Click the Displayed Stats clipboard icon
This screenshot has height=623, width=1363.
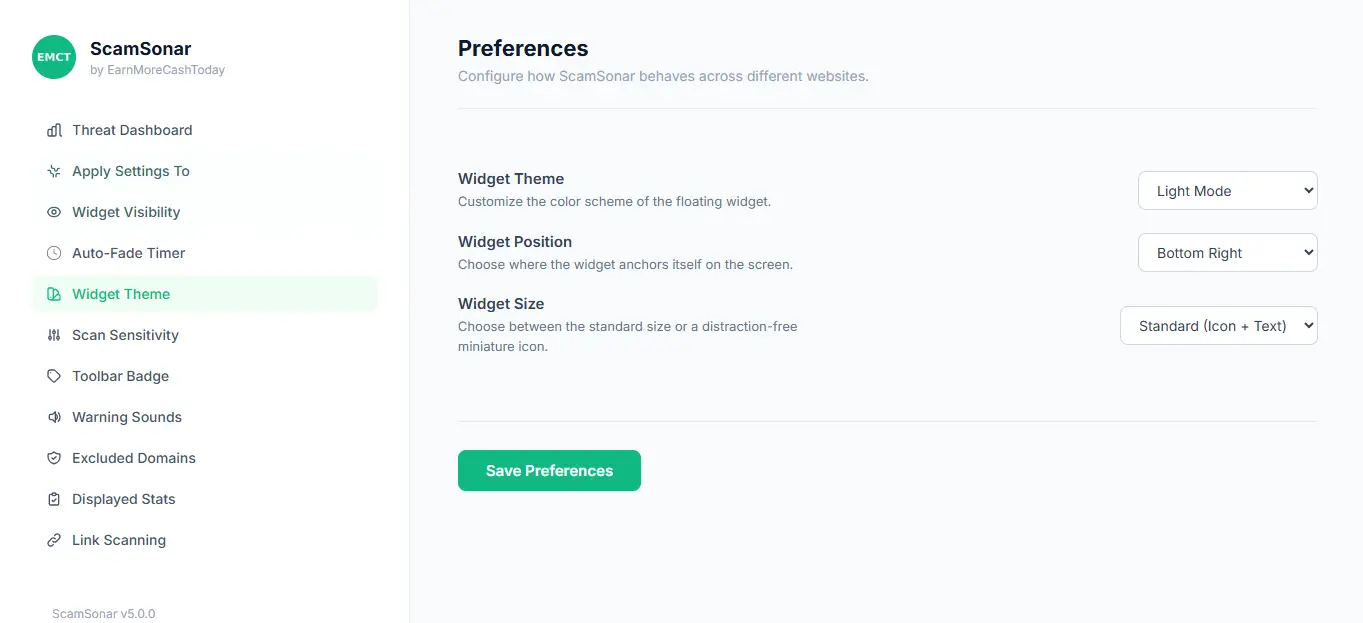pos(54,499)
